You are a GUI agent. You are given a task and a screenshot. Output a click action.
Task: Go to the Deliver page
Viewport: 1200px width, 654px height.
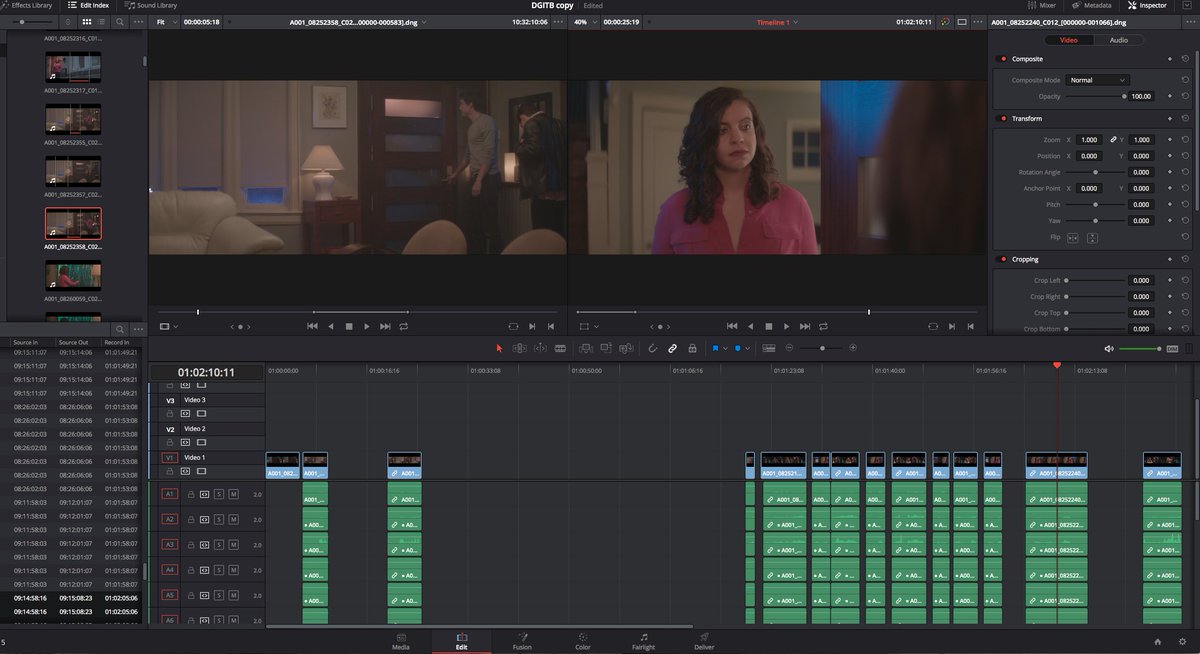pyautogui.click(x=704, y=642)
